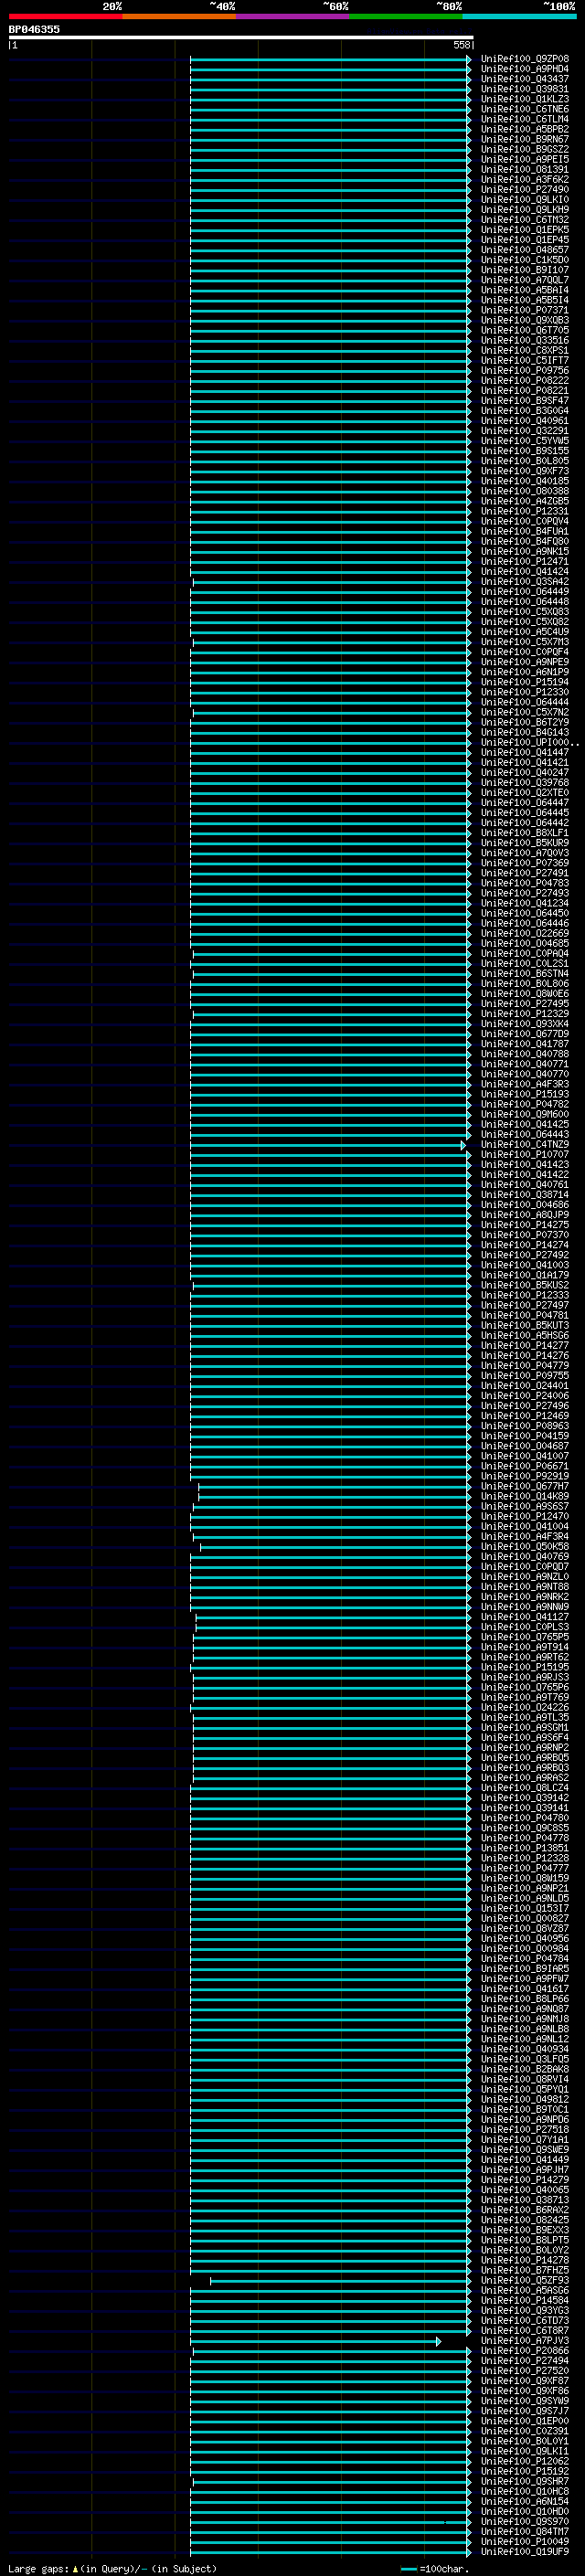Select the label UniRef100_P12333
The image size is (585, 2576).
click(x=524, y=1295)
